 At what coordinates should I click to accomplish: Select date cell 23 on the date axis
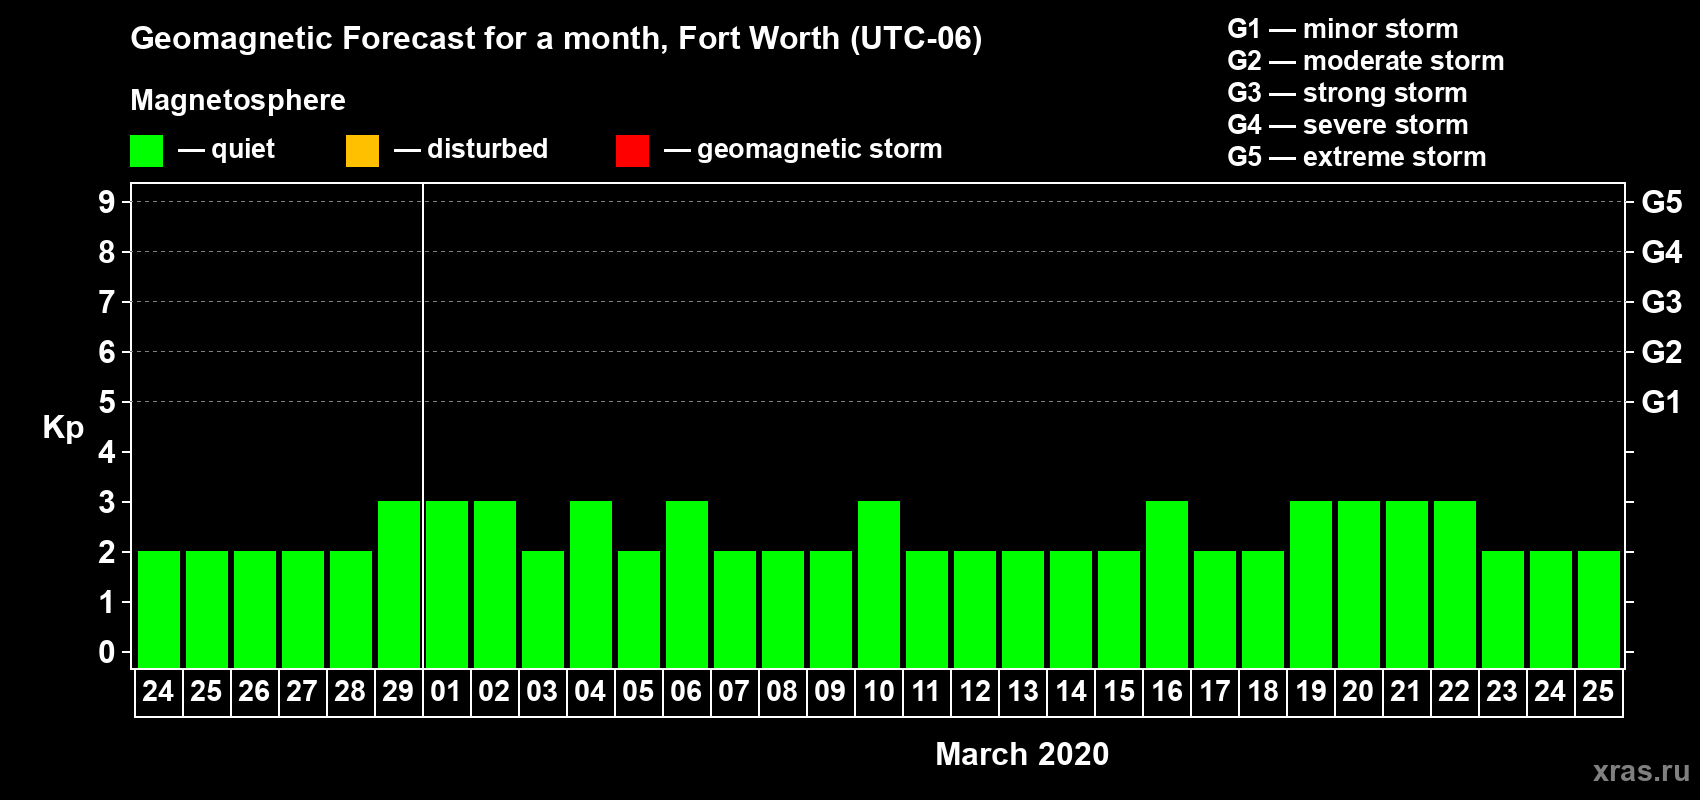1502,692
